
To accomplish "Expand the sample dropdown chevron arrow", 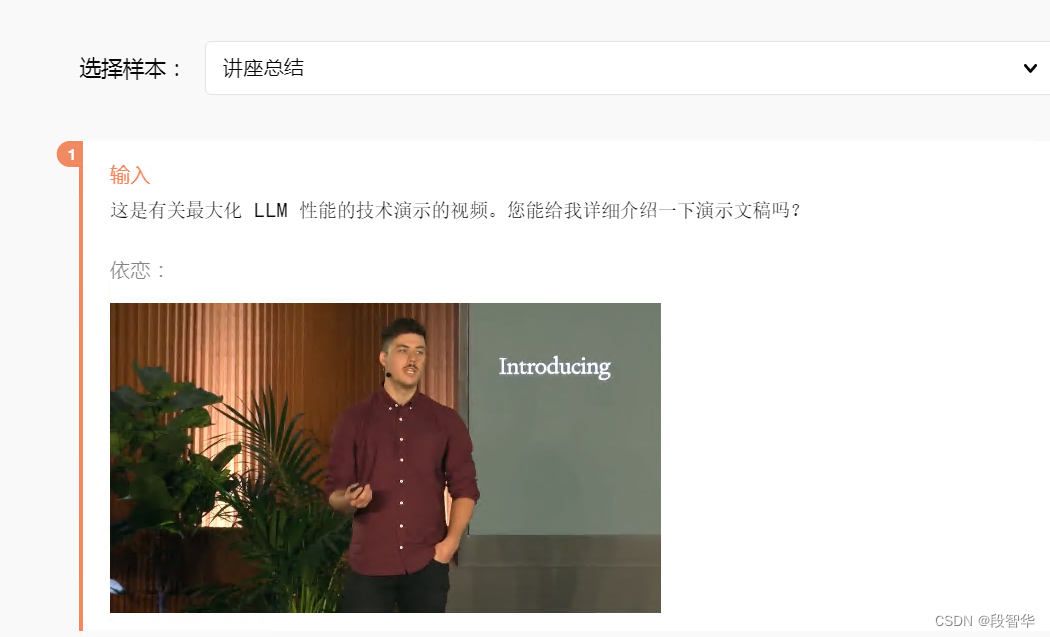I will 1030,68.
